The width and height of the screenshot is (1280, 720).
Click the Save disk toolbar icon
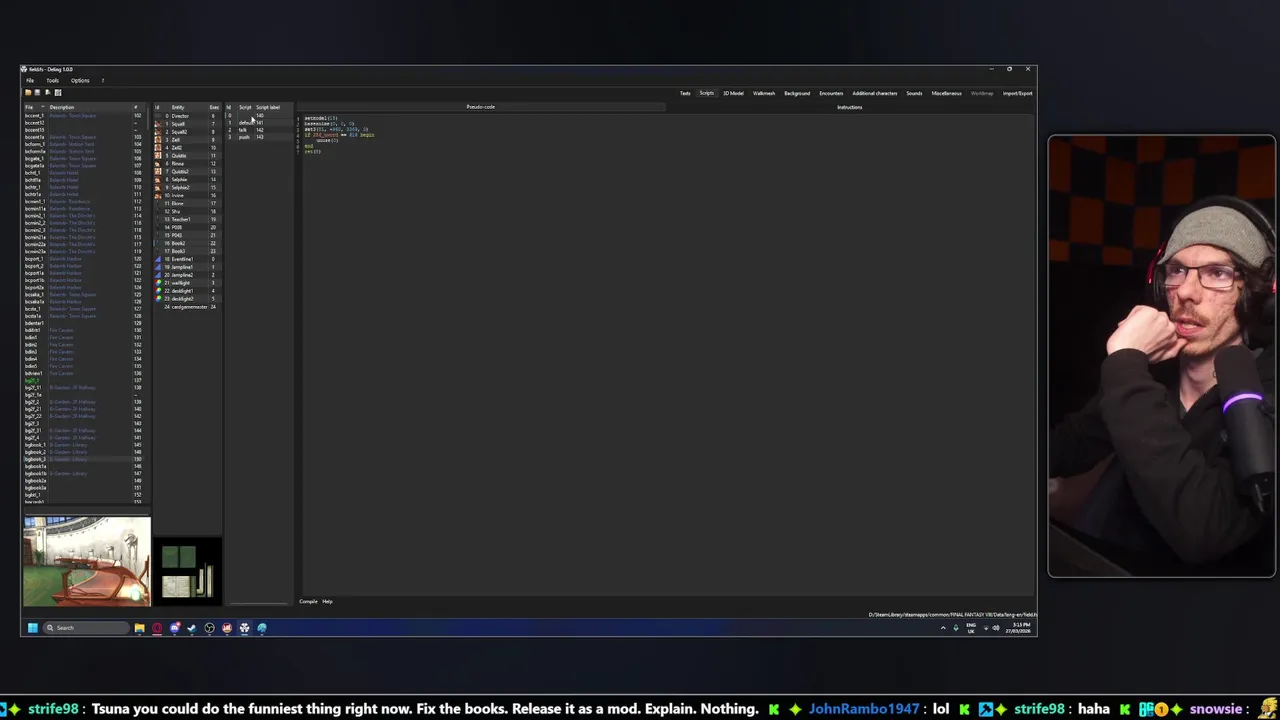37,92
